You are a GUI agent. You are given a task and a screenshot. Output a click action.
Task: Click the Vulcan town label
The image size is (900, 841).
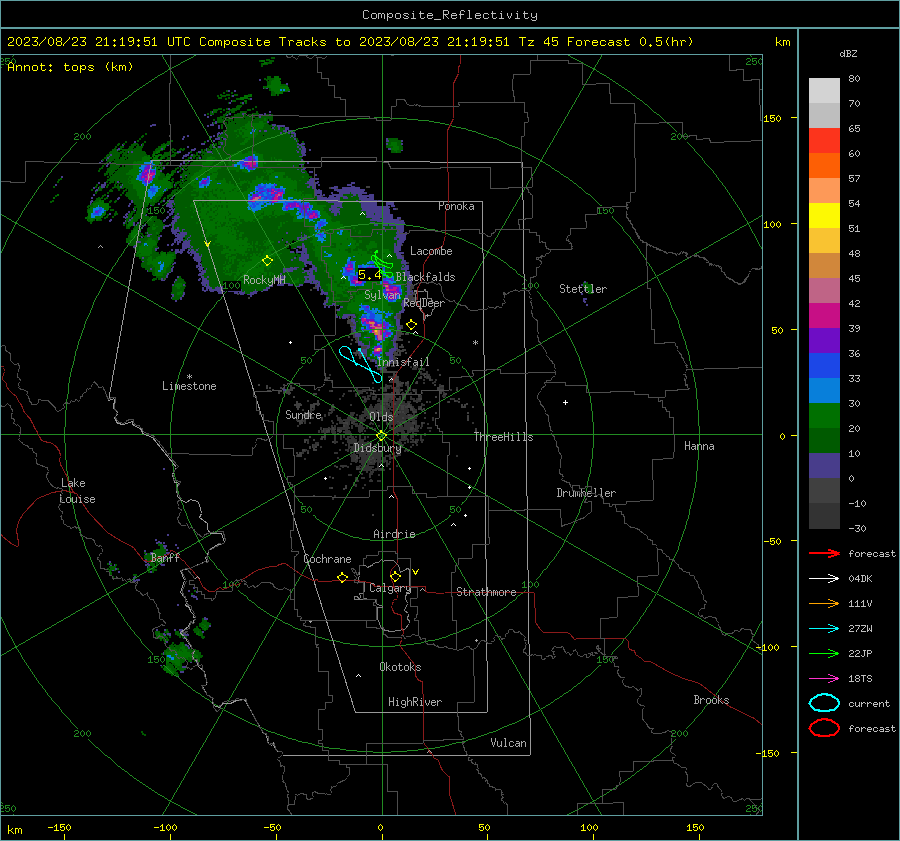tap(509, 743)
